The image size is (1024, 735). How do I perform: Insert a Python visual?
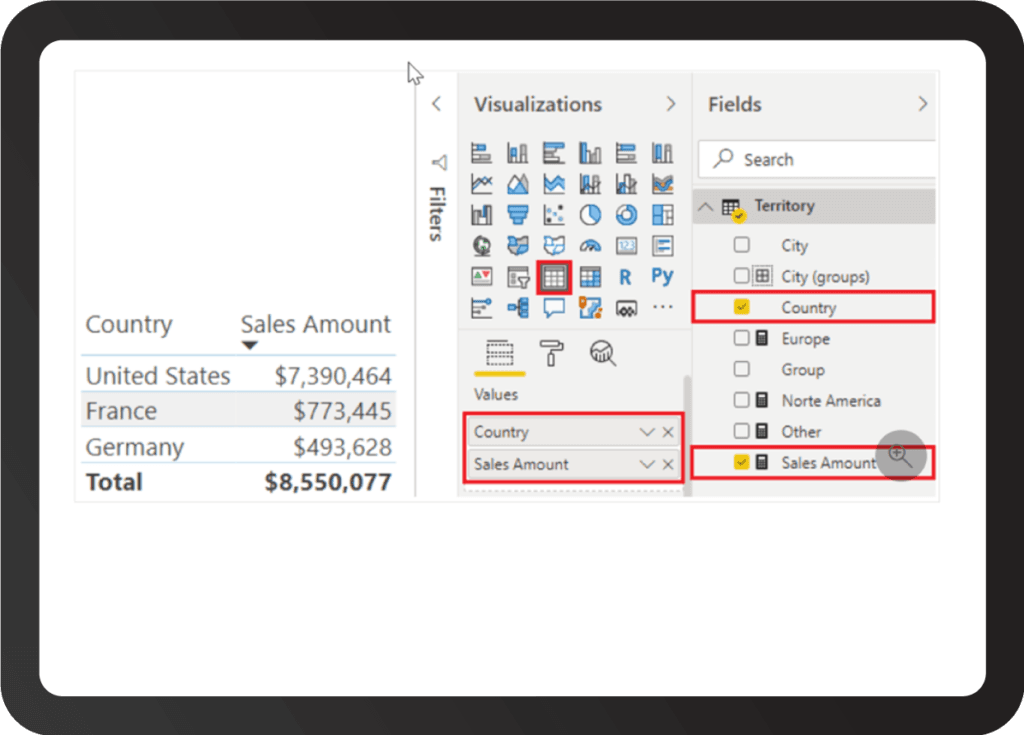click(x=662, y=277)
